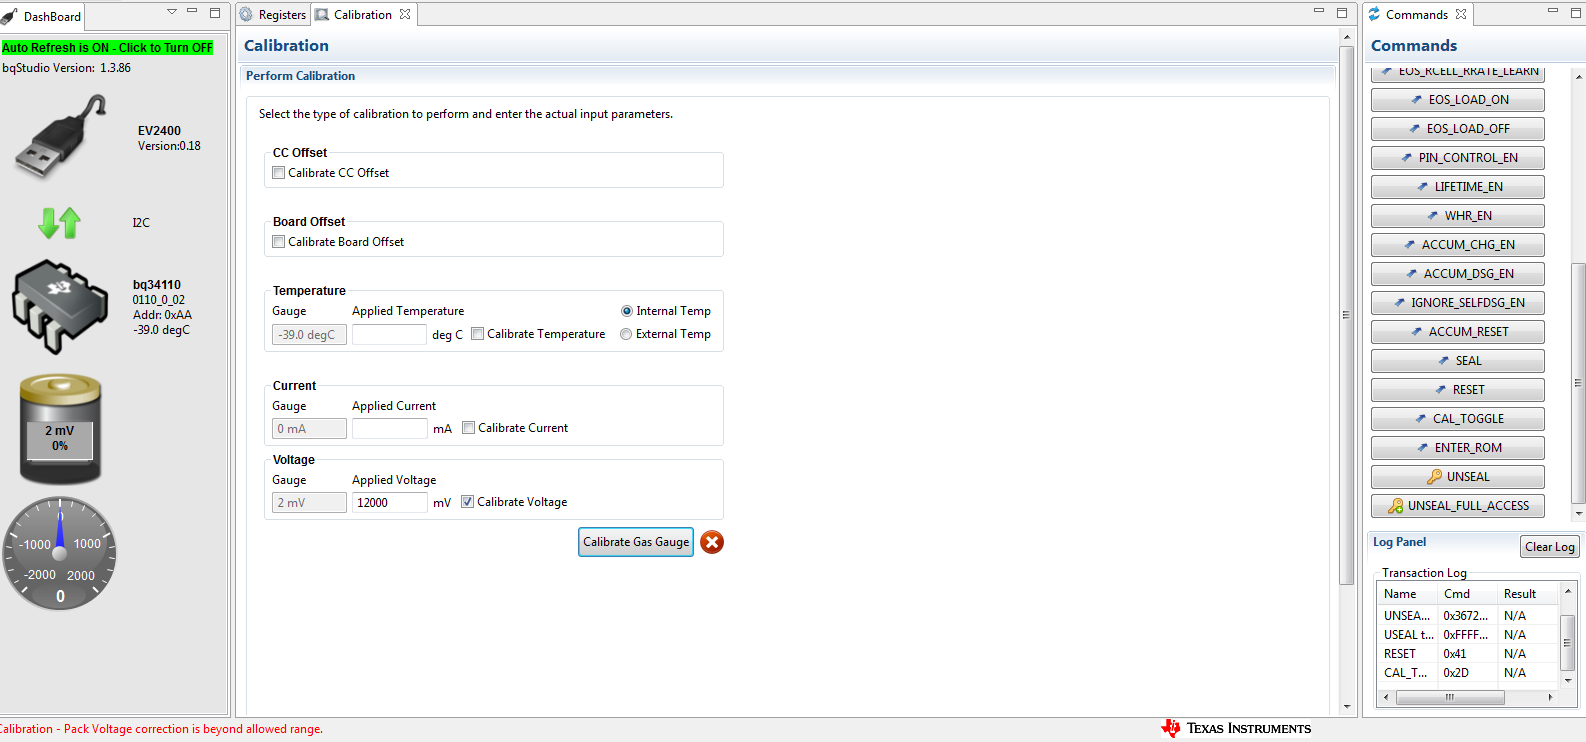Click the Texas Instruments logo
This screenshot has height=742, width=1586.
tap(1236, 728)
